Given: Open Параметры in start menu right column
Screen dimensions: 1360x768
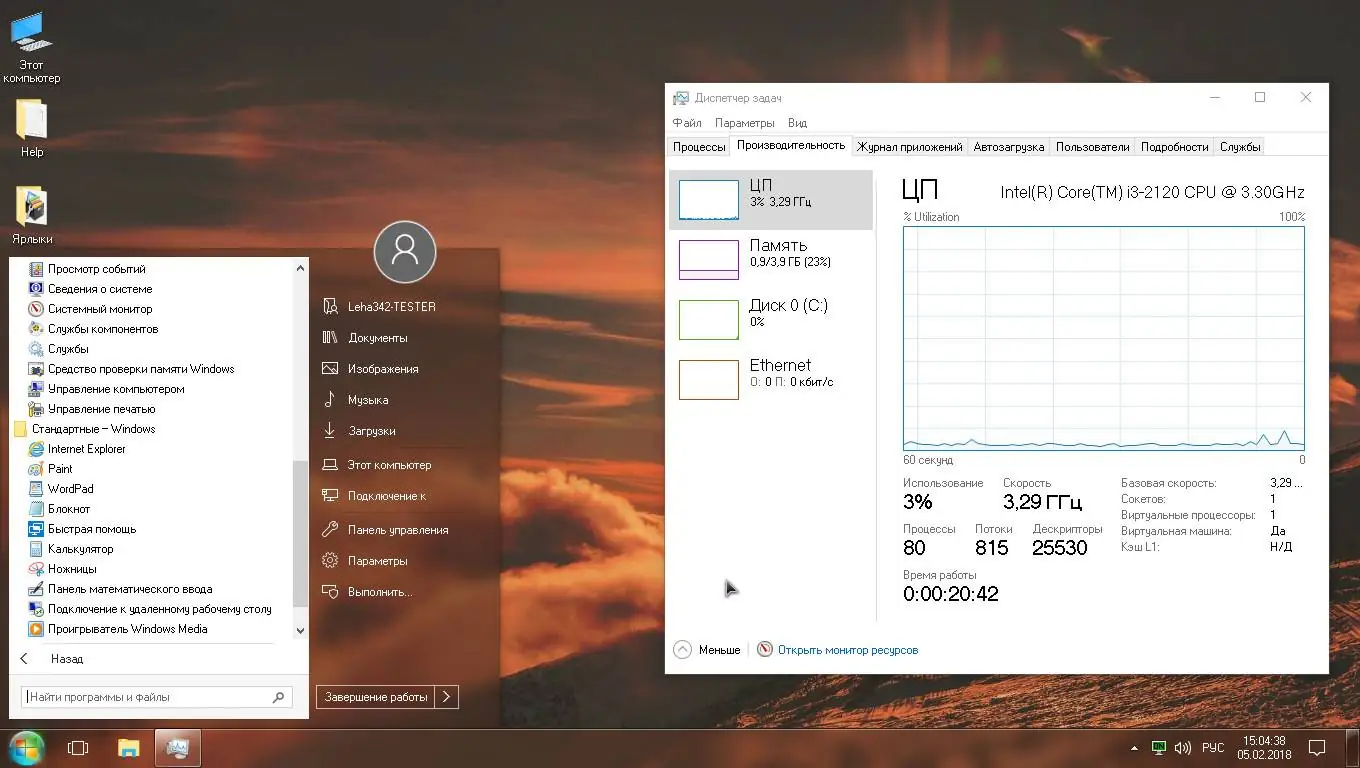Looking at the screenshot, I should point(377,561).
